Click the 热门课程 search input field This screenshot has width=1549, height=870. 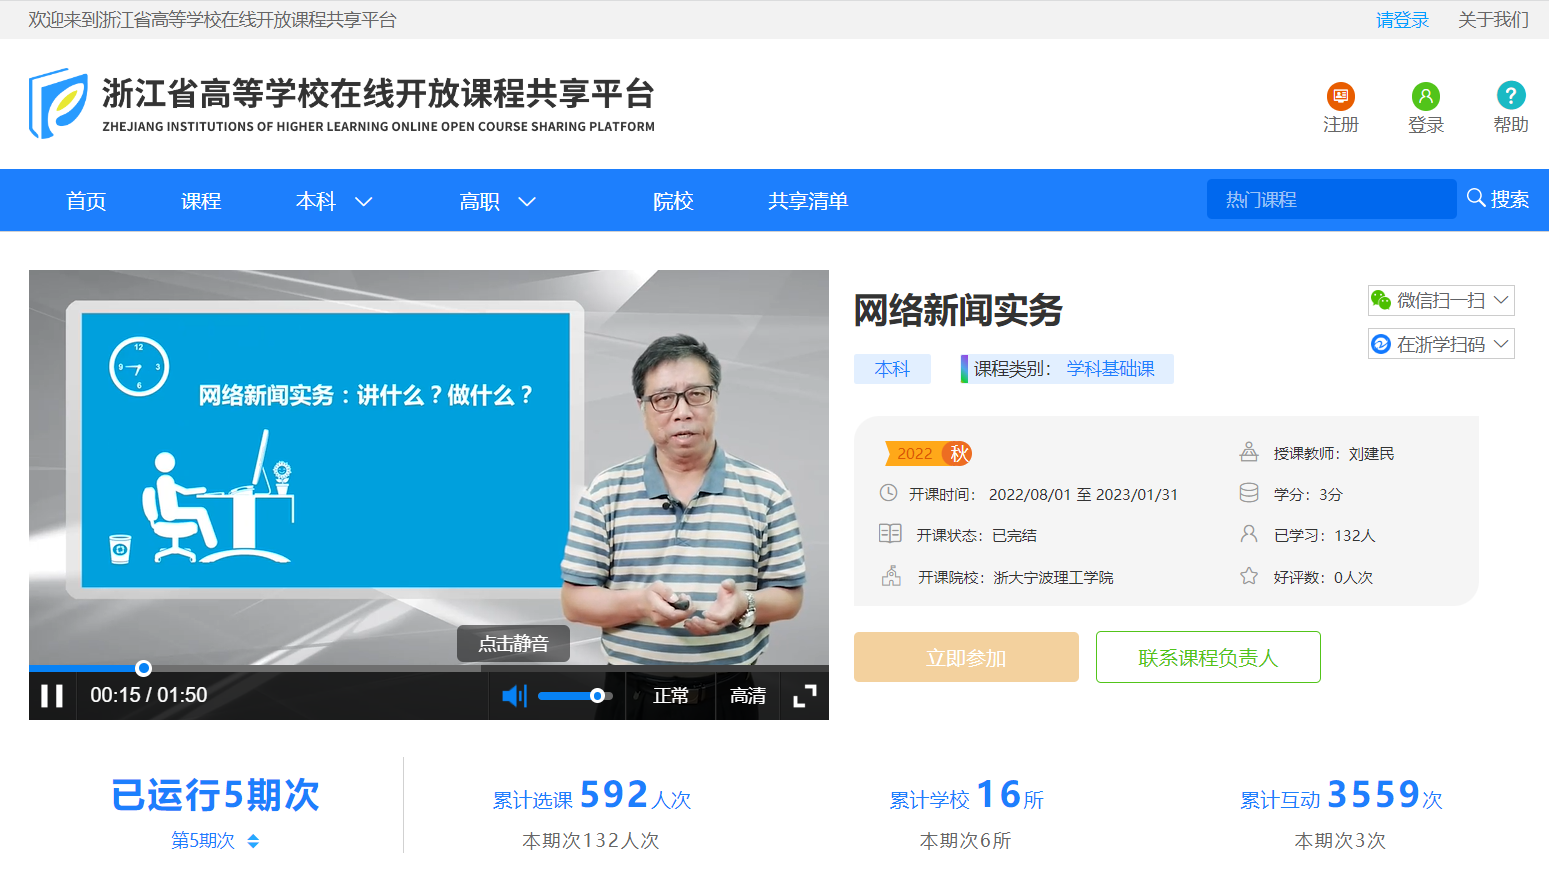1330,200
